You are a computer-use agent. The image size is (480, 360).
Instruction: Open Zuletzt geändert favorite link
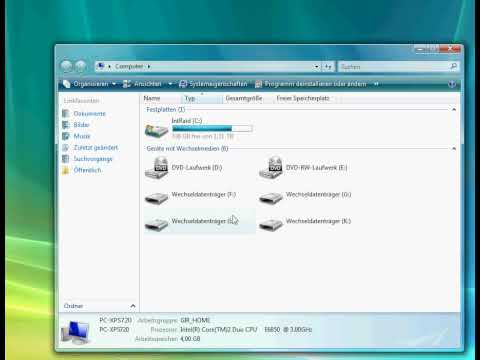pos(96,147)
